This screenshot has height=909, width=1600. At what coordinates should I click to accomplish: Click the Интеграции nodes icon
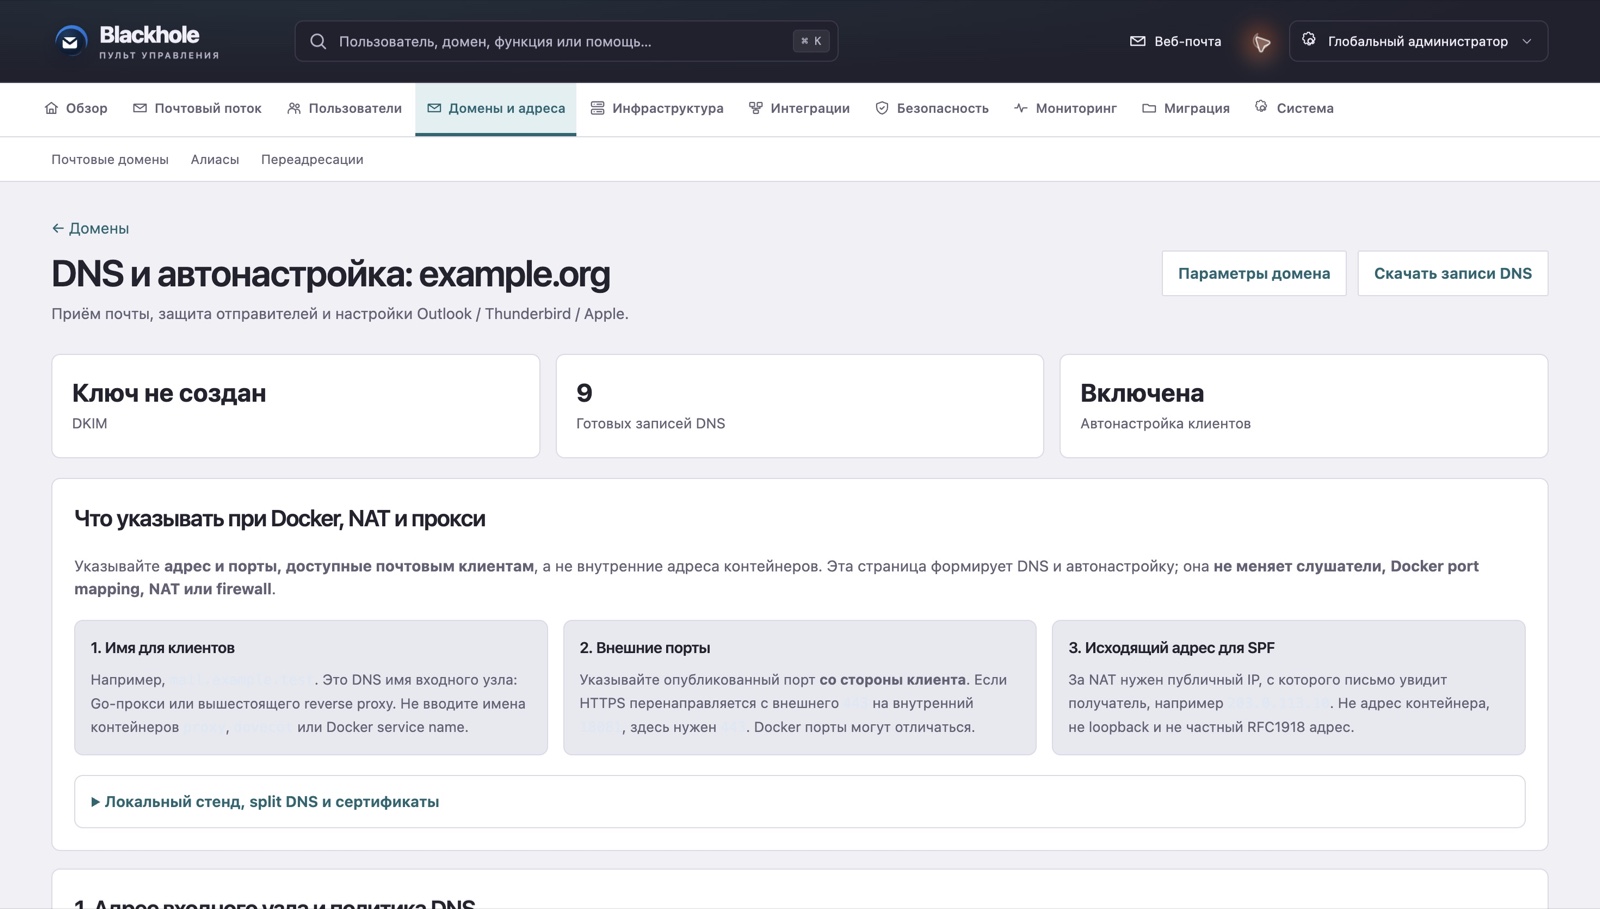[x=756, y=108]
